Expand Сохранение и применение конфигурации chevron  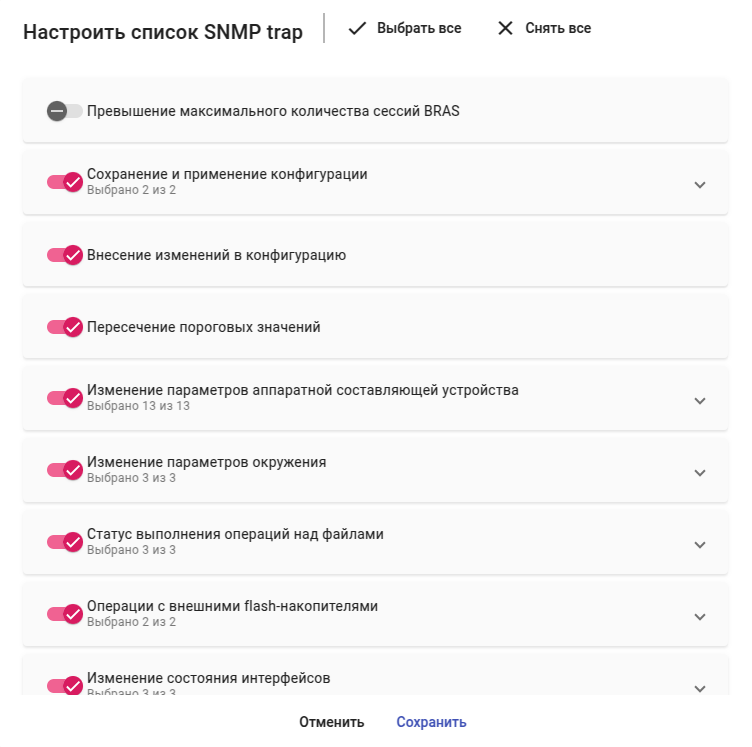pos(700,185)
